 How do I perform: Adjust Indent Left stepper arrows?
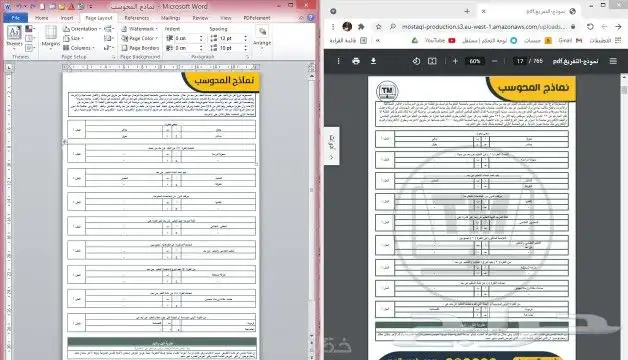pyautogui.click(x=201, y=38)
